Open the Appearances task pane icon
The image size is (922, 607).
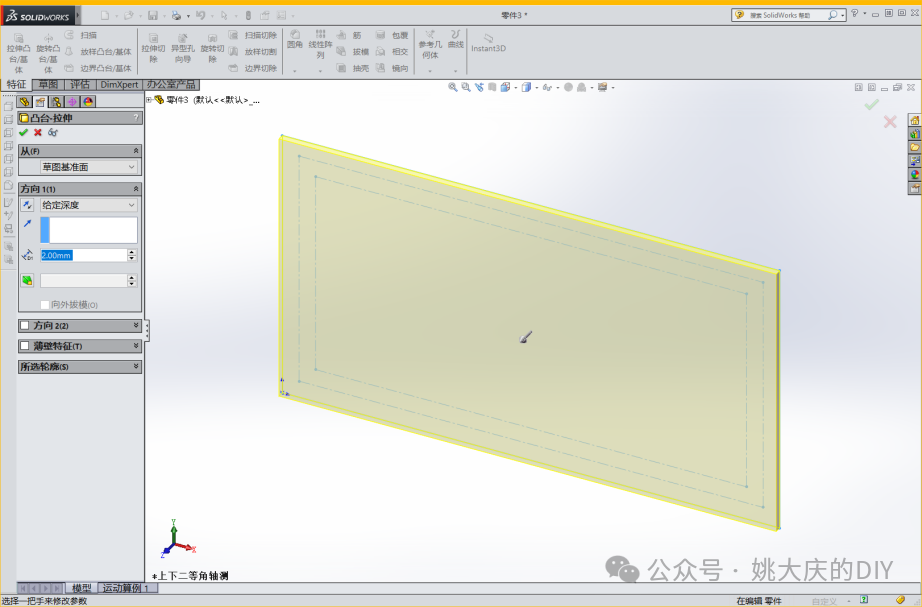pyautogui.click(x=914, y=174)
